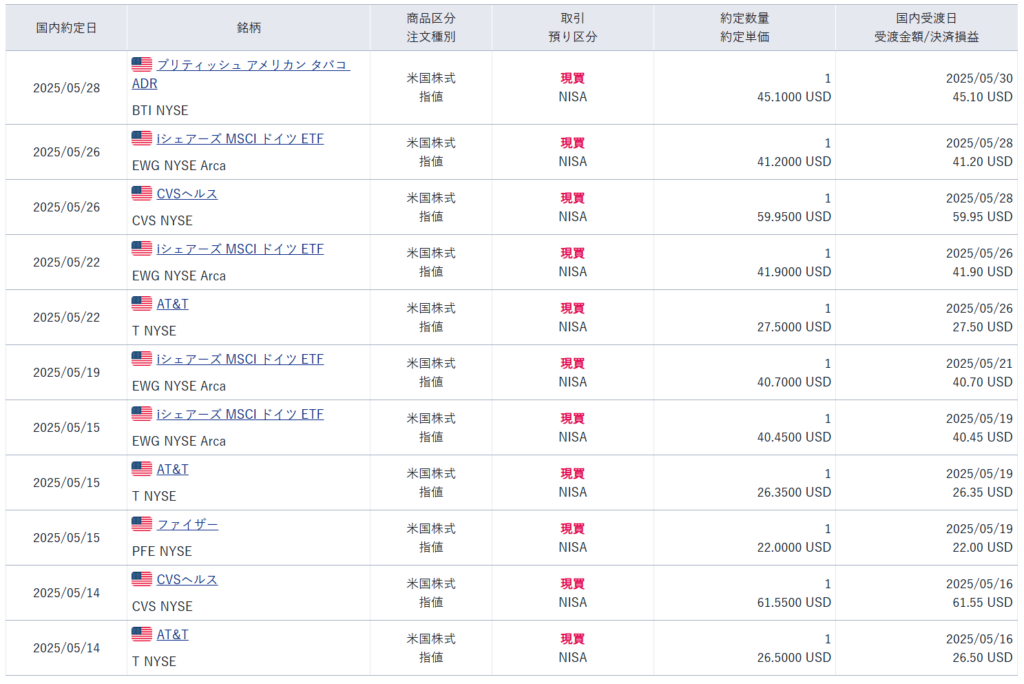Viewport: 1024px width, 684px height.
Task: Open the ブリティッシュ アメリカン タバコ ADR stock link
Action: pyautogui.click(x=252, y=65)
